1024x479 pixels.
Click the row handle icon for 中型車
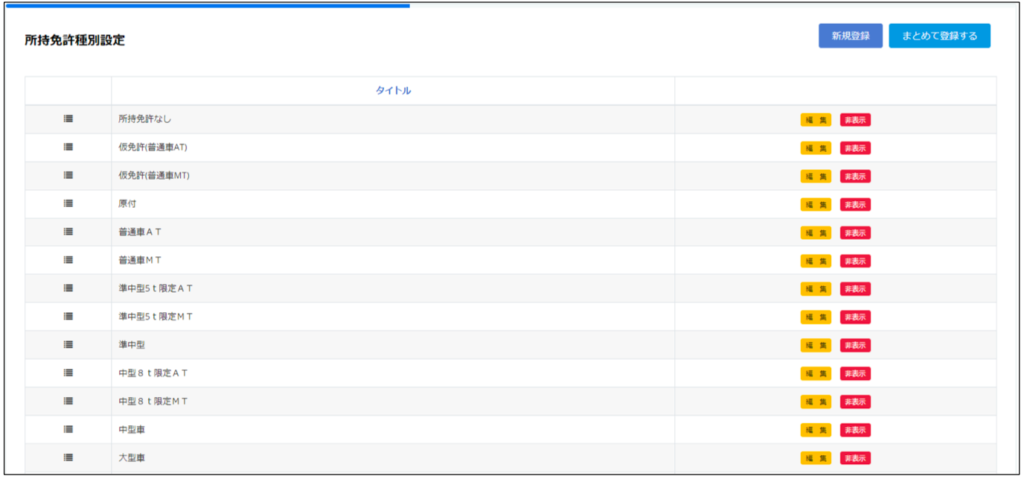point(68,429)
